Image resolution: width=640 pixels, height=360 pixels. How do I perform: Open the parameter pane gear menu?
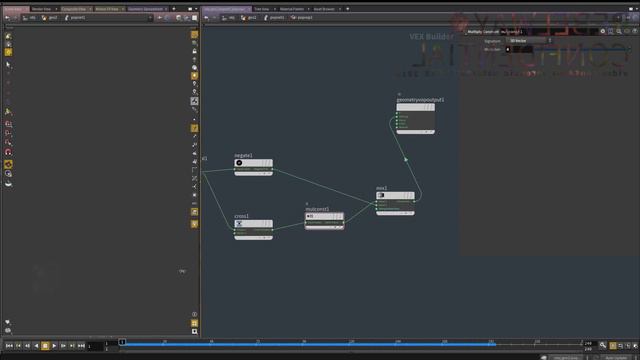tap(602, 31)
